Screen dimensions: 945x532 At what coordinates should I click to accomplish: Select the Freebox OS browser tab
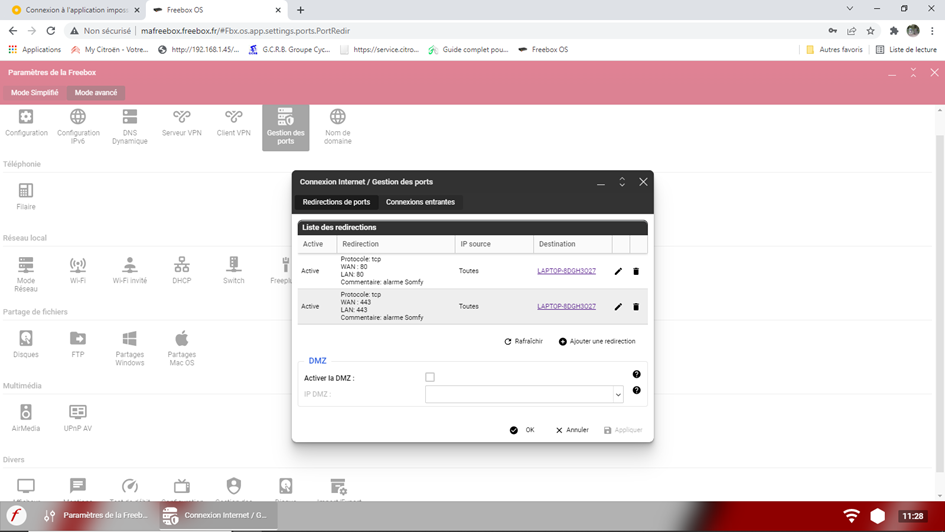coord(217,10)
